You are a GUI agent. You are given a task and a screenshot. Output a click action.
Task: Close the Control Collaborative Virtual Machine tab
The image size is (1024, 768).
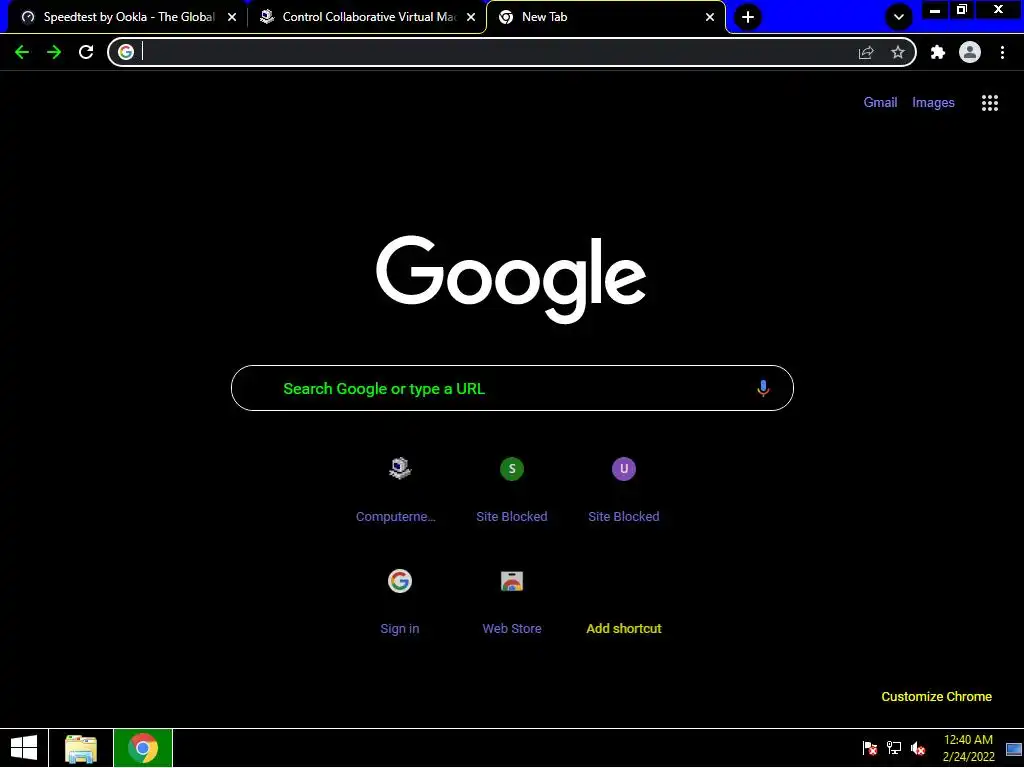(471, 18)
